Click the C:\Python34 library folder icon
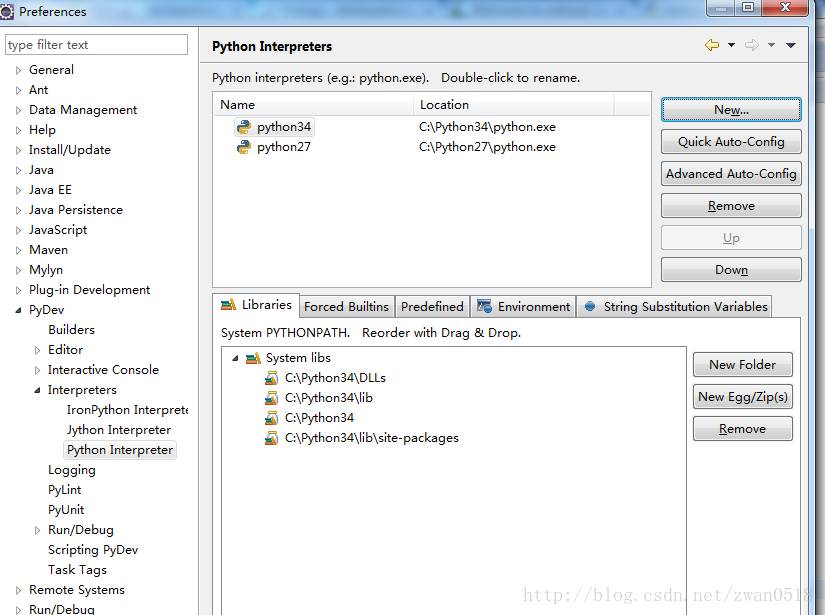Image resolution: width=825 pixels, height=615 pixels. tap(271, 418)
